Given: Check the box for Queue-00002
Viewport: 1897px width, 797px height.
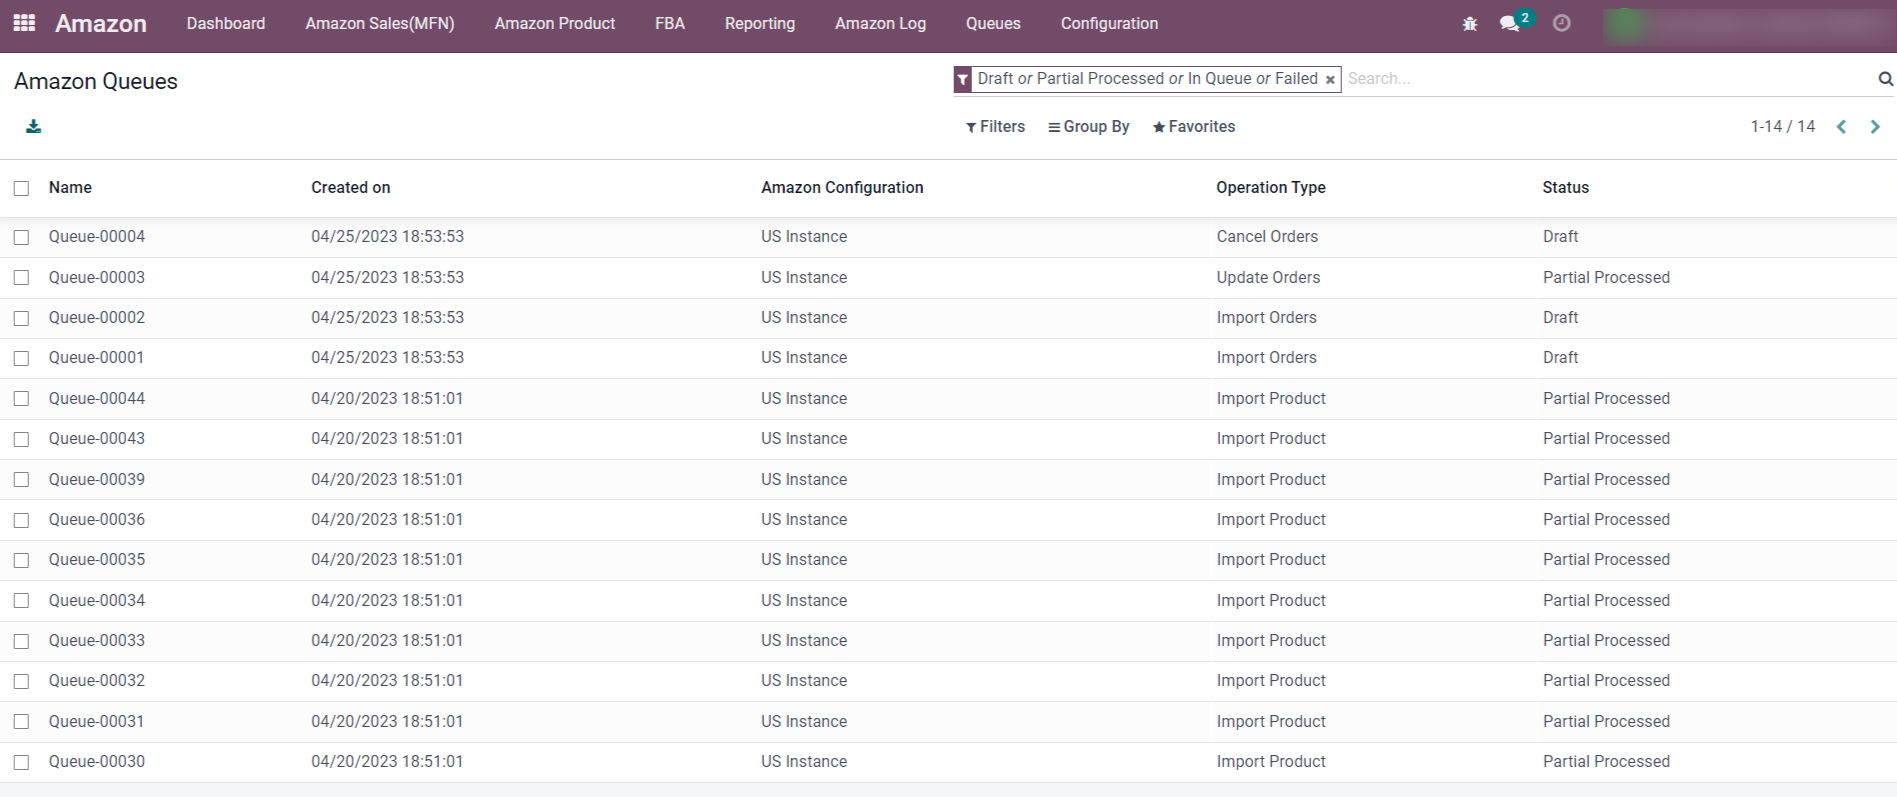Looking at the screenshot, I should click(x=21, y=318).
